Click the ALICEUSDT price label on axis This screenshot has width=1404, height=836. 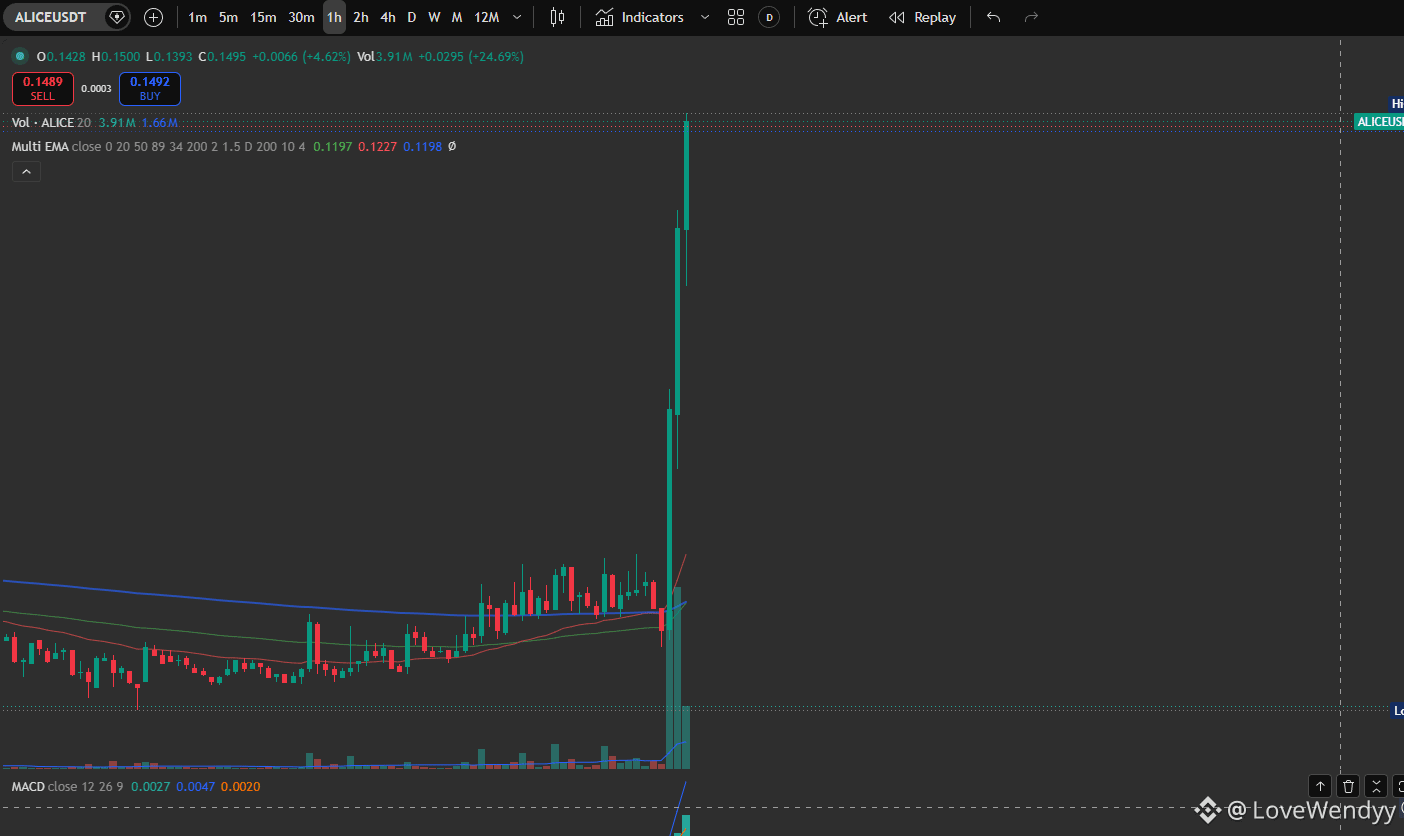[x=1380, y=121]
